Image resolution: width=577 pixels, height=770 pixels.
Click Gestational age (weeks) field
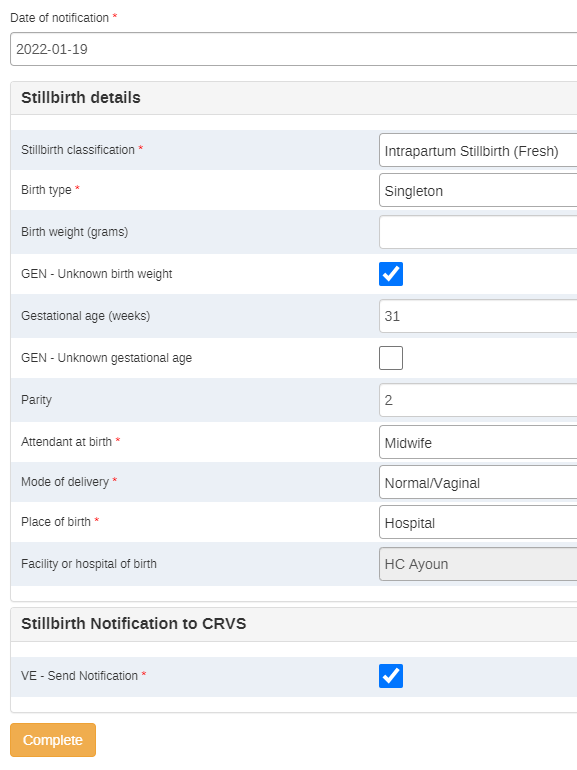[478, 316]
